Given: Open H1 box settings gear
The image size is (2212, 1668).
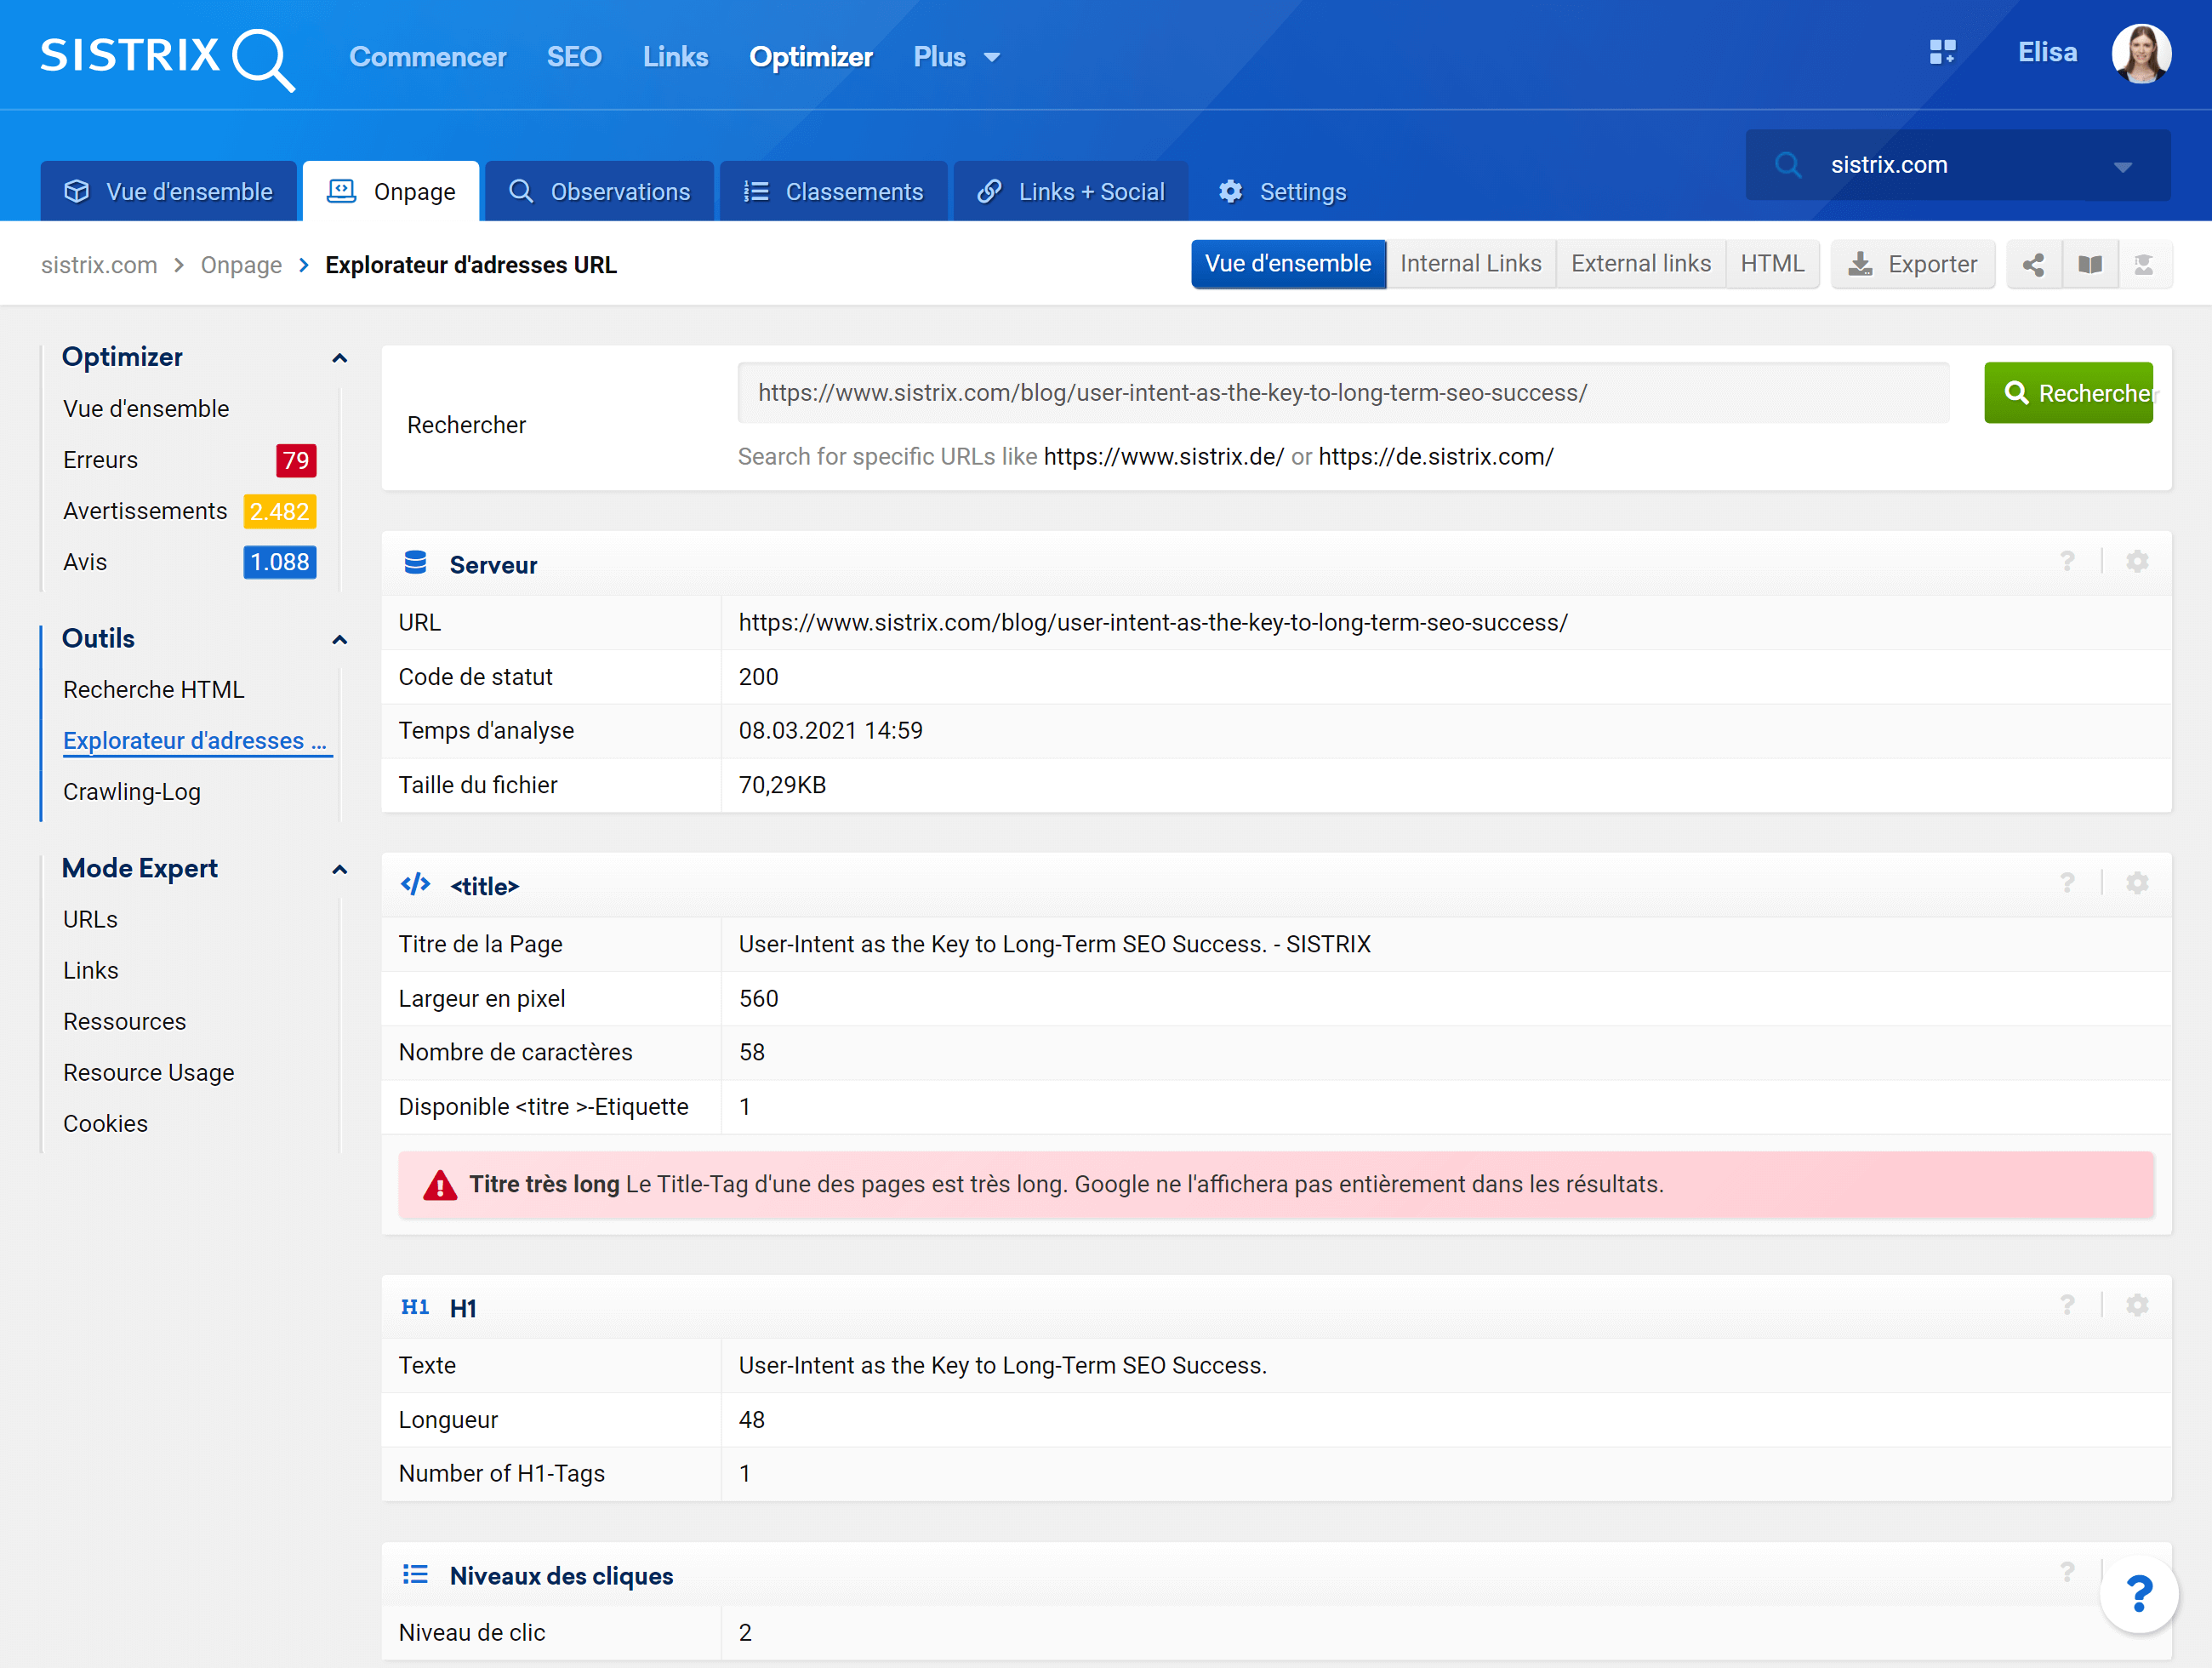Looking at the screenshot, I should (2137, 1305).
